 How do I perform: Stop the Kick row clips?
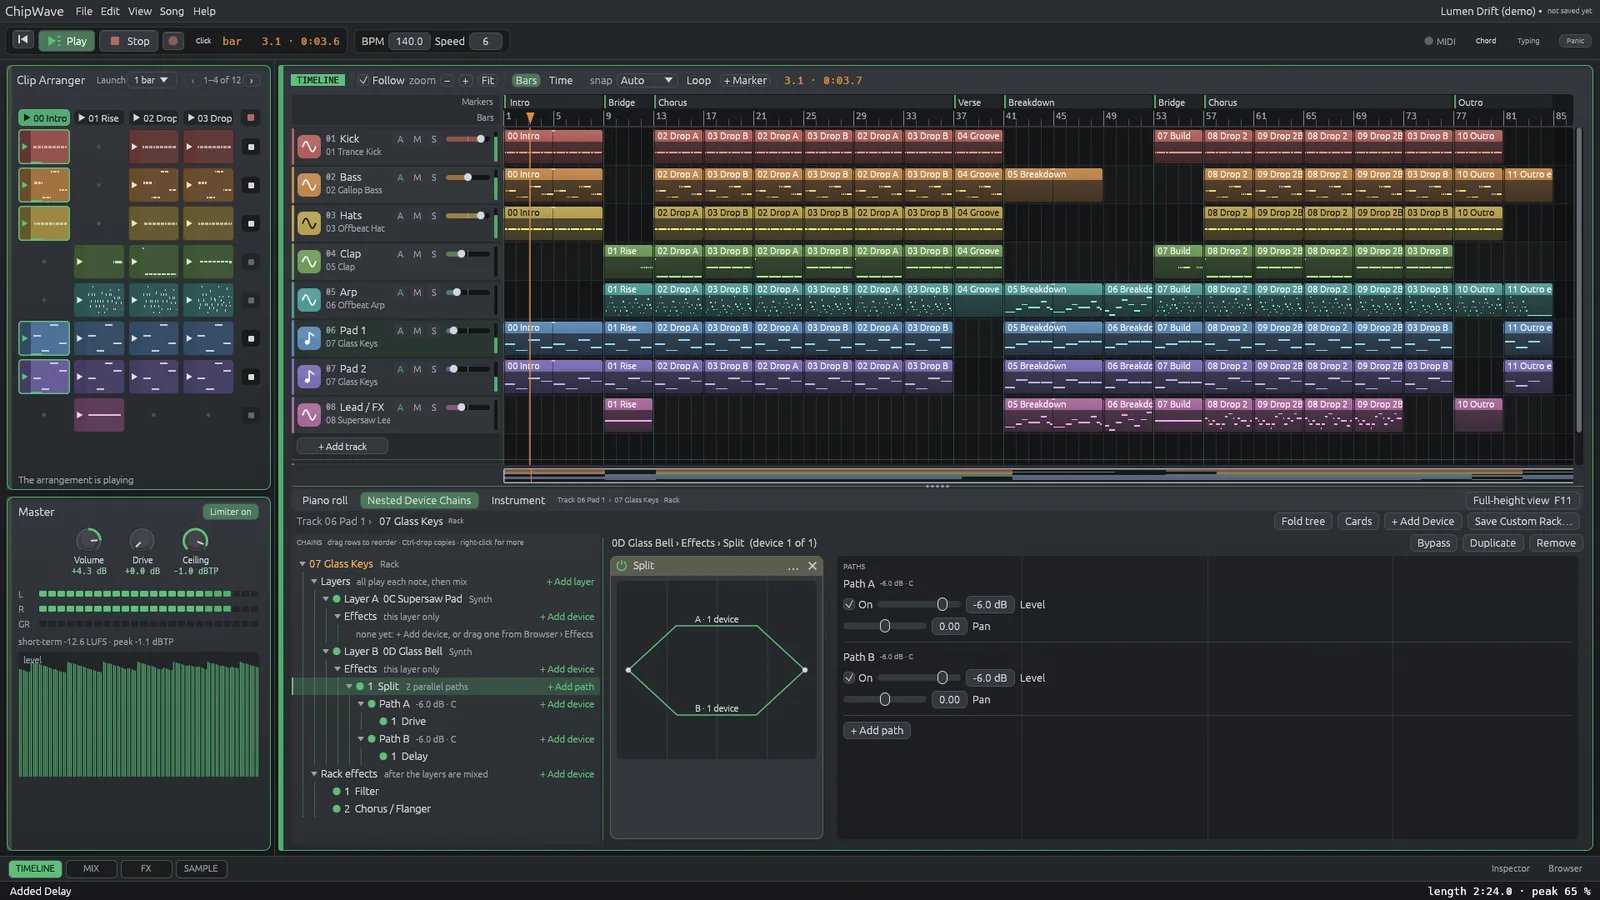(251, 147)
